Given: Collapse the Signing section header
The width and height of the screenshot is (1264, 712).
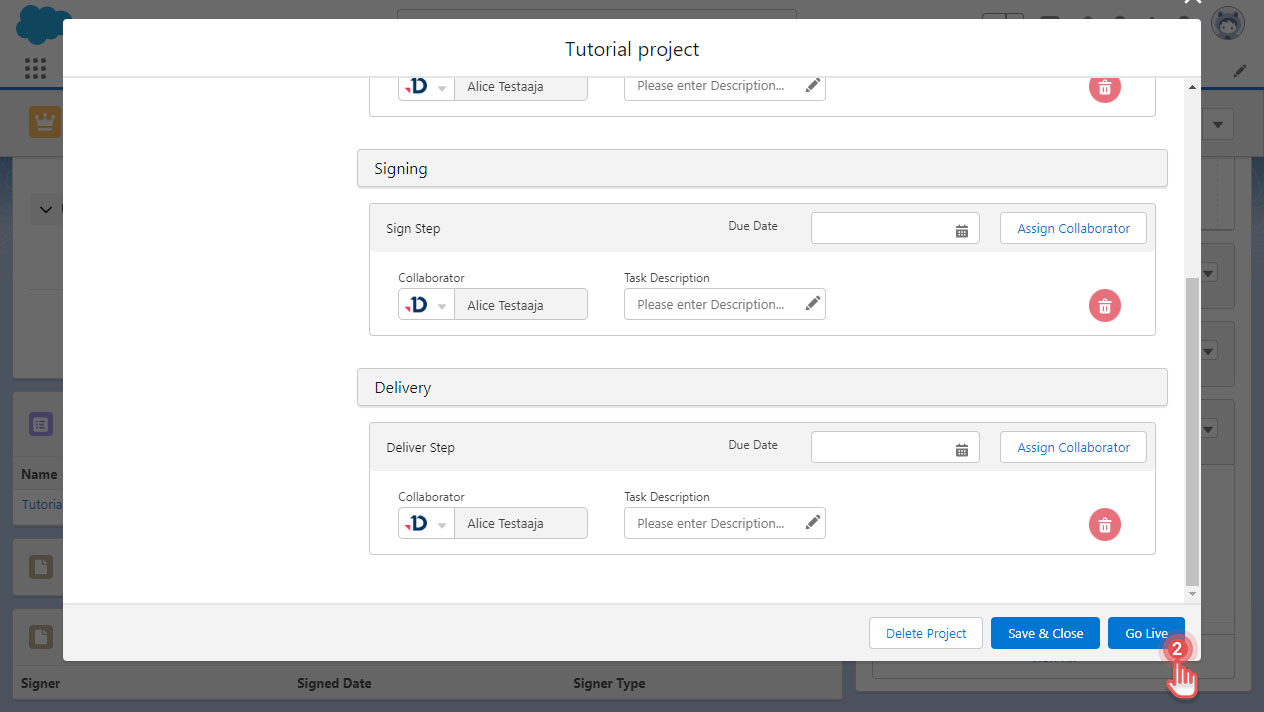Looking at the screenshot, I should click(x=761, y=168).
